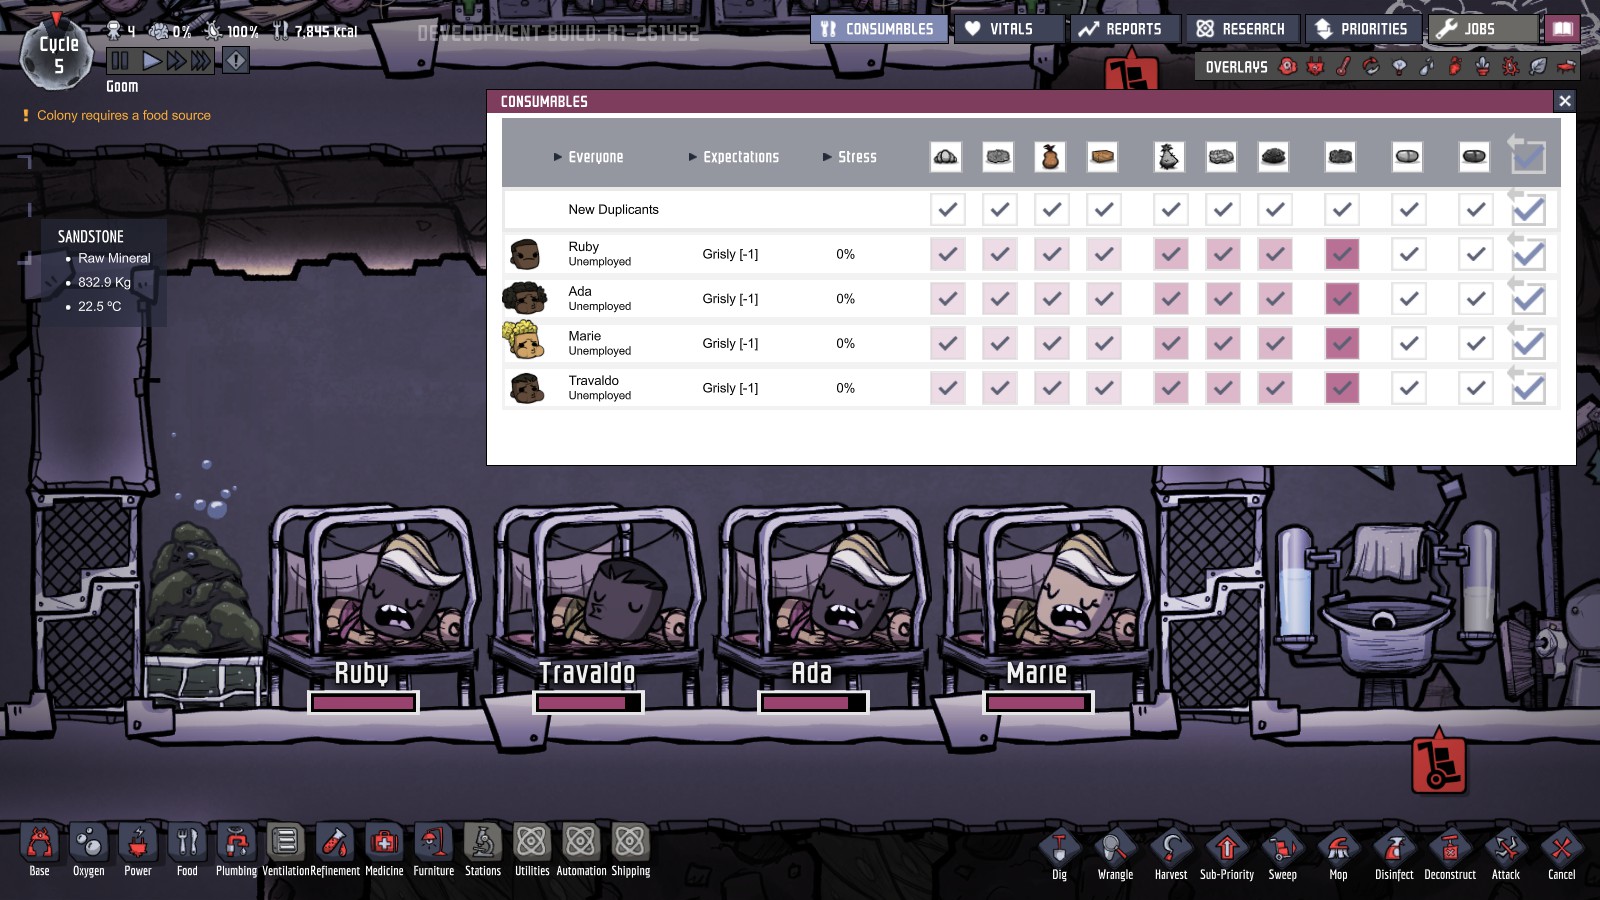Screen dimensions: 1600x900
Task: Open the Automation build category
Action: point(581,851)
